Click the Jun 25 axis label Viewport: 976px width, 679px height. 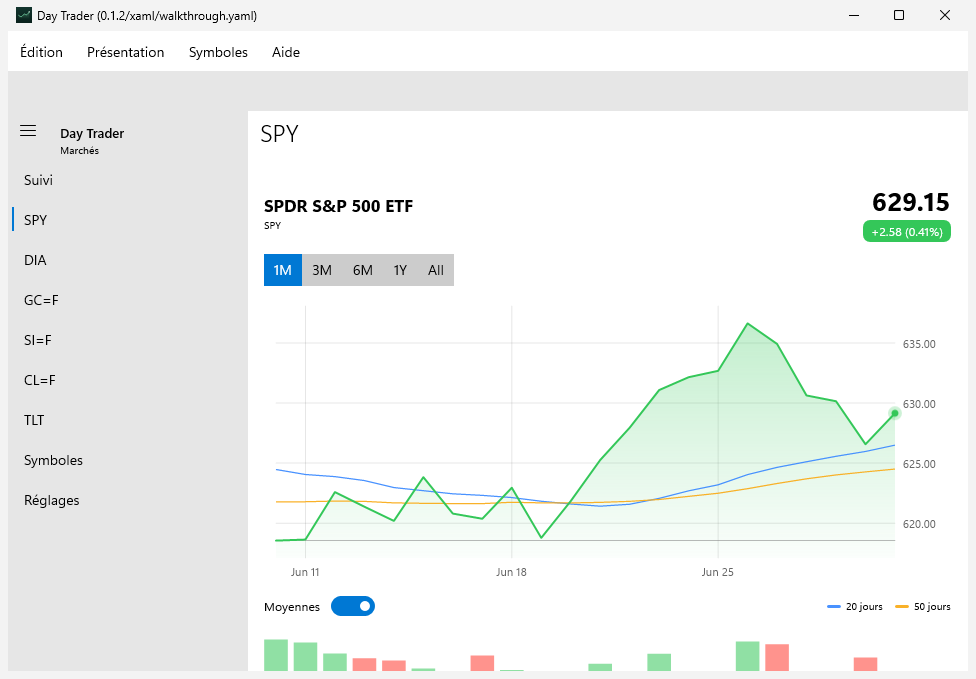[x=718, y=572]
